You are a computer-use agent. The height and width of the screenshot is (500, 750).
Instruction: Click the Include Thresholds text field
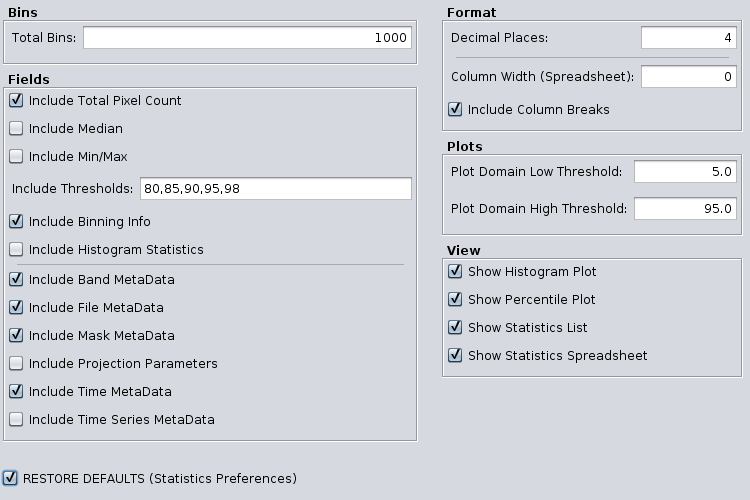(276, 189)
